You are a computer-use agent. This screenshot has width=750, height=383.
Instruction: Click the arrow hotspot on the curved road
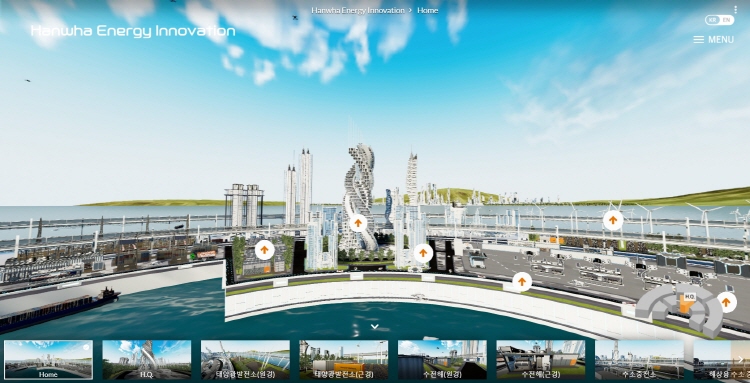click(x=522, y=282)
